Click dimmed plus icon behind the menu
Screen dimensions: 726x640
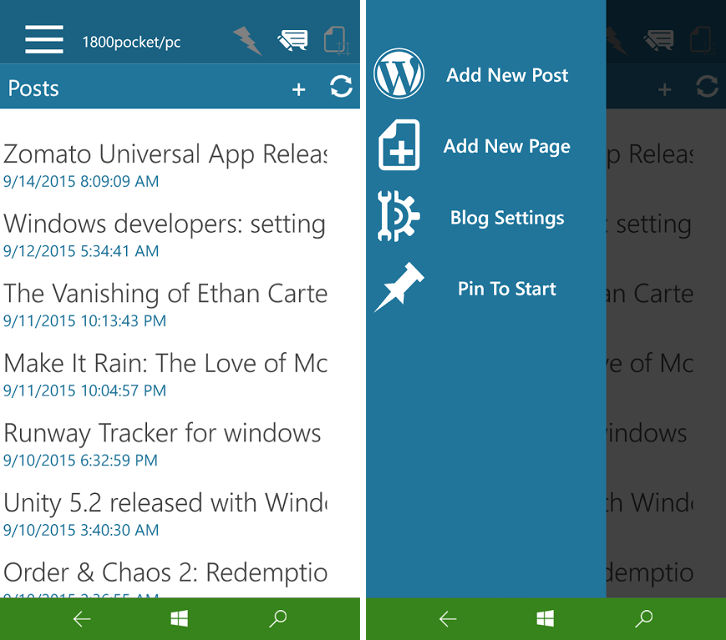pos(664,89)
